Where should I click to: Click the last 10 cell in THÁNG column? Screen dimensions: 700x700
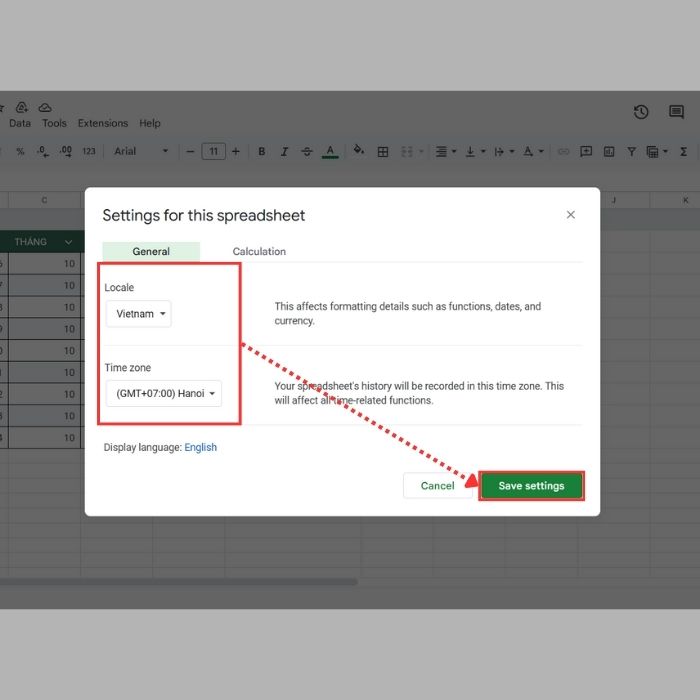[44, 438]
